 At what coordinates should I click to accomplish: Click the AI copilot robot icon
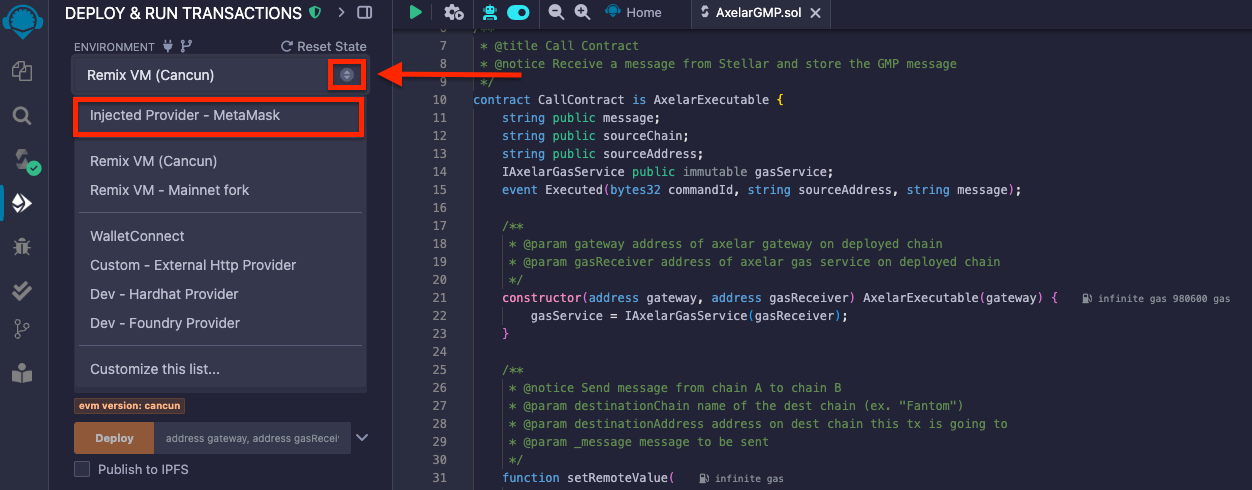click(x=490, y=12)
